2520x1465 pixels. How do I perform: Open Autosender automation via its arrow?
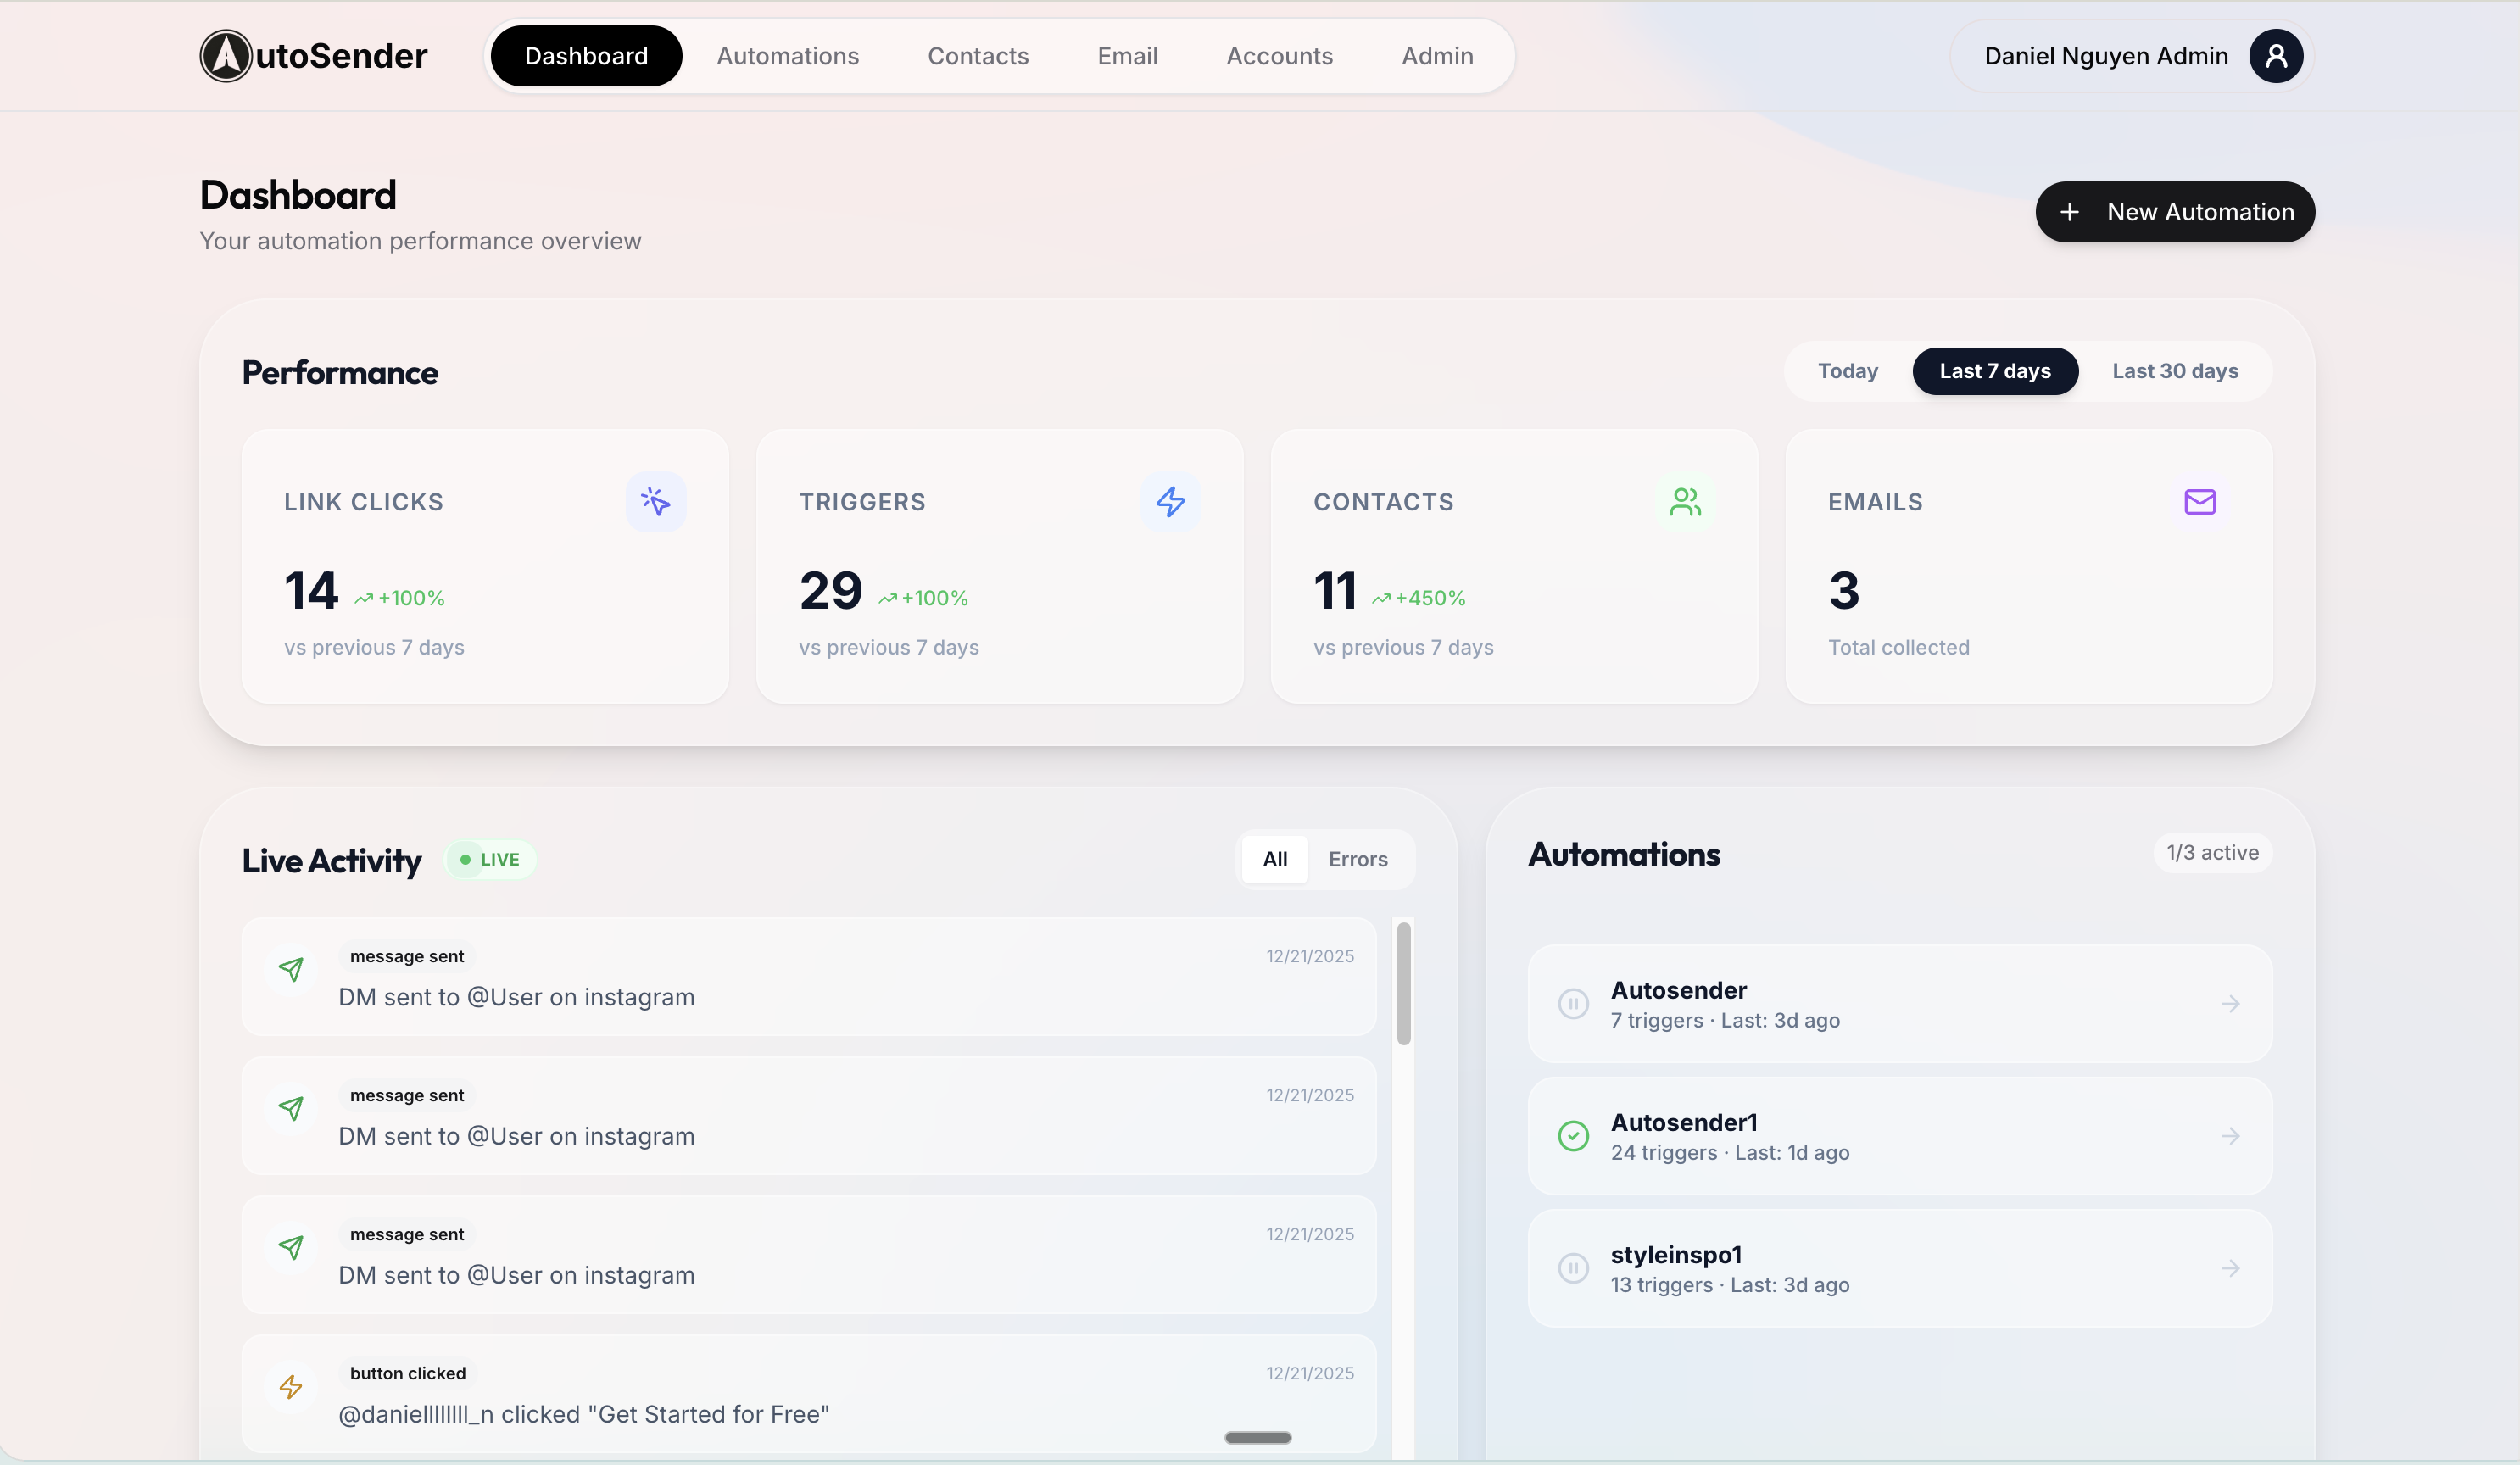[x=2230, y=1003]
